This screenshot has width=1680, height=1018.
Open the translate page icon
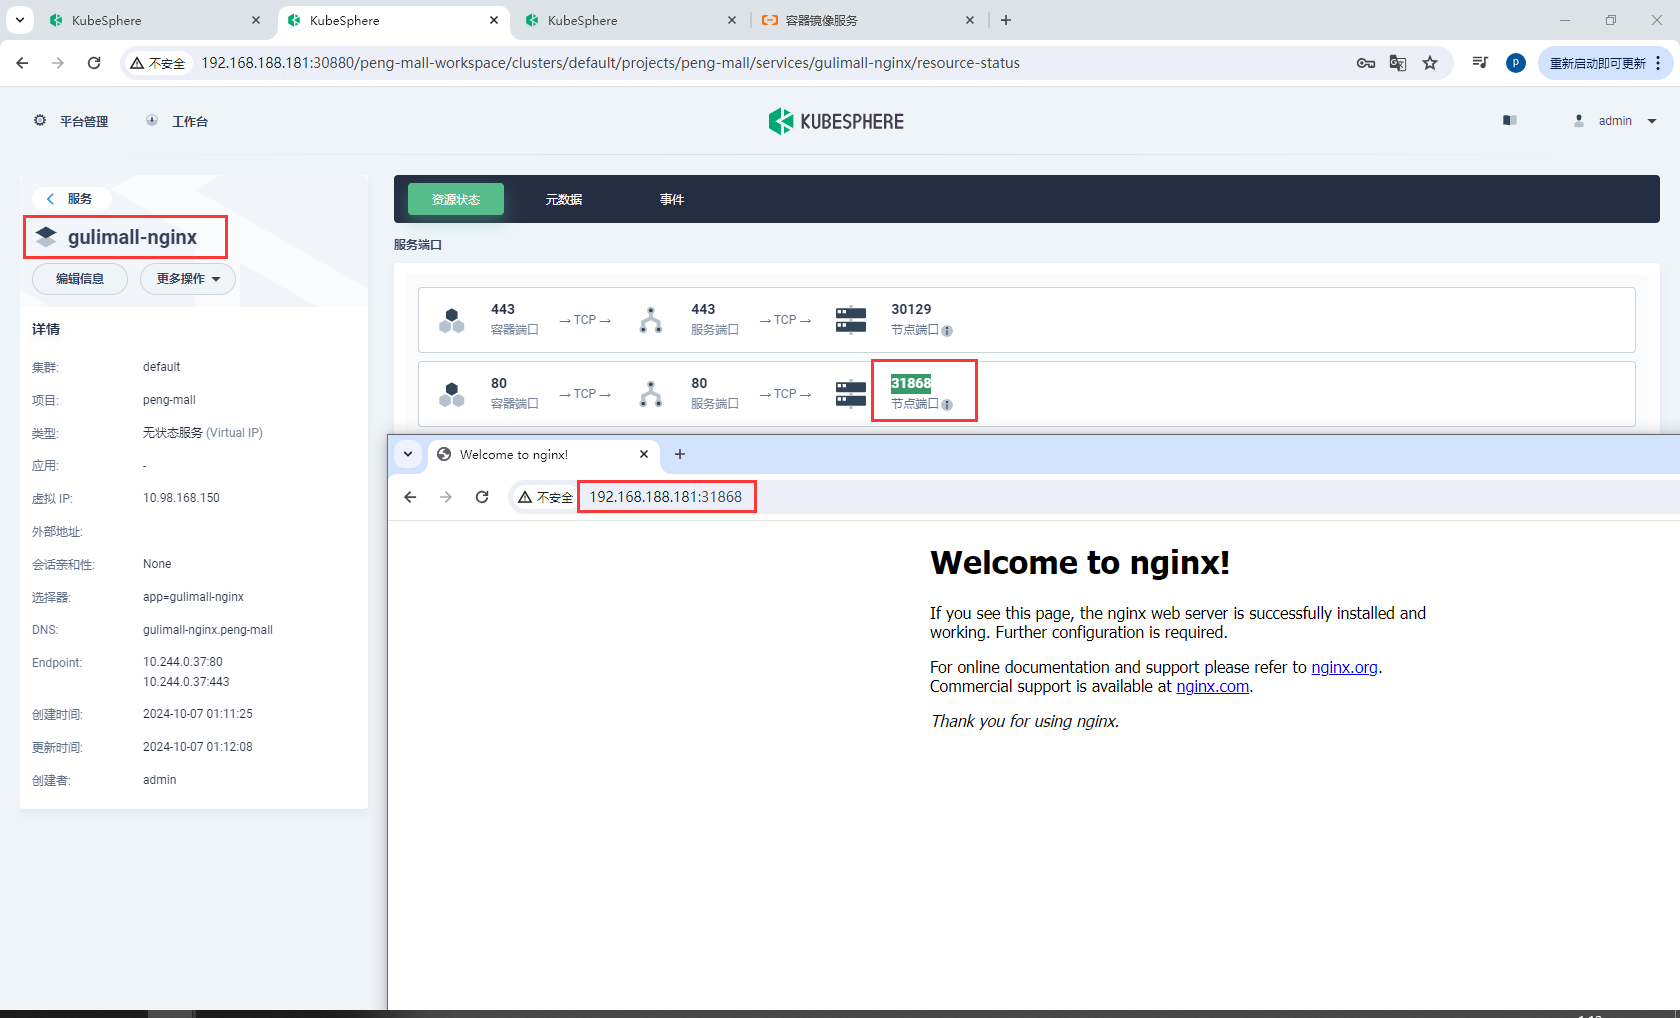tap(1398, 63)
